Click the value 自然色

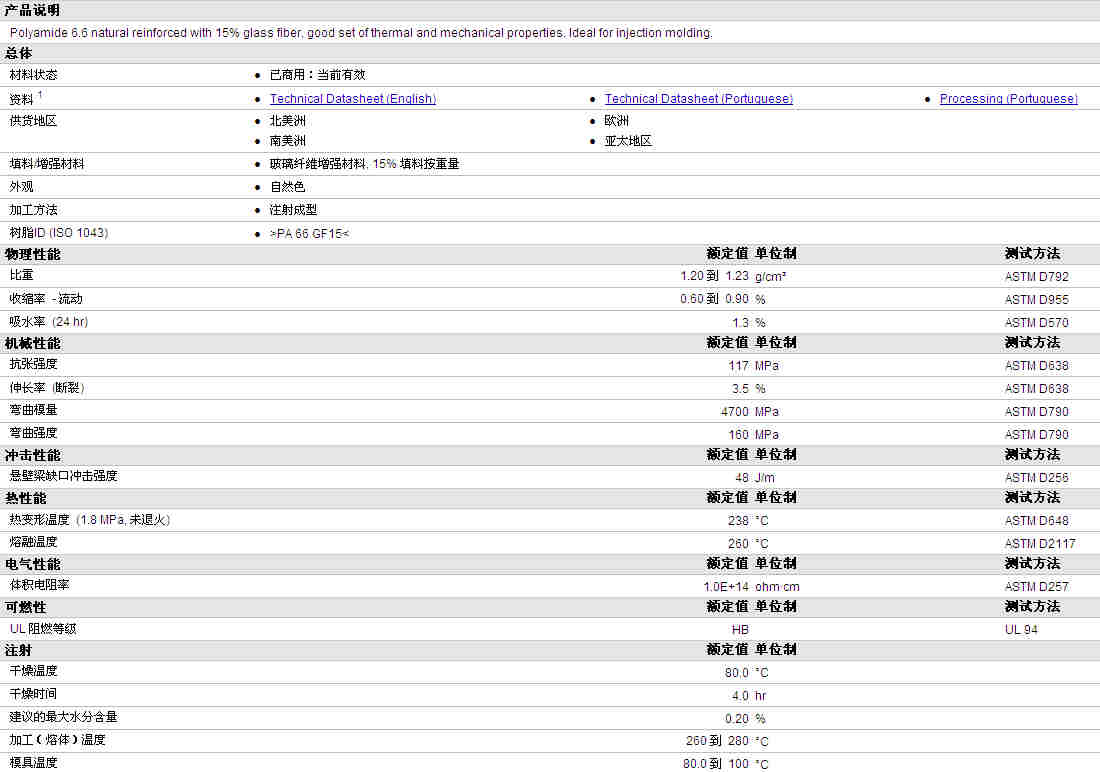click(288, 187)
